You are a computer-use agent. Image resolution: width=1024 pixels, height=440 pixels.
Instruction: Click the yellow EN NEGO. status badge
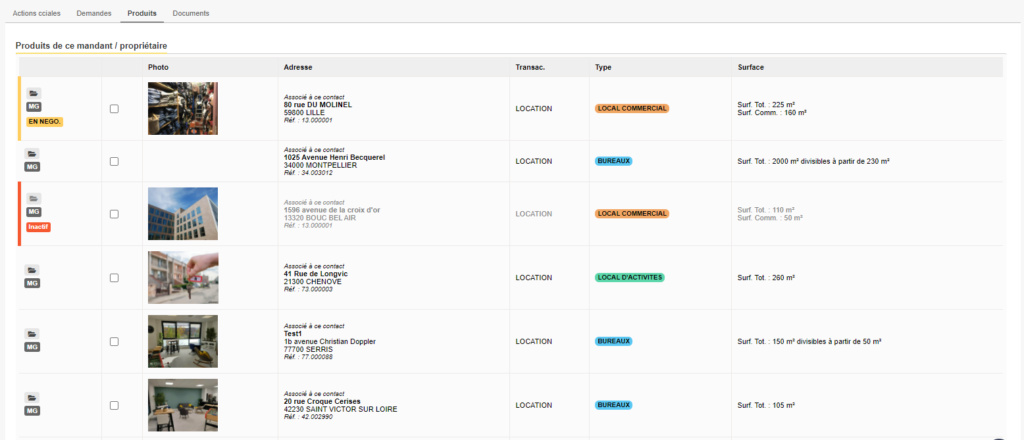(44, 121)
